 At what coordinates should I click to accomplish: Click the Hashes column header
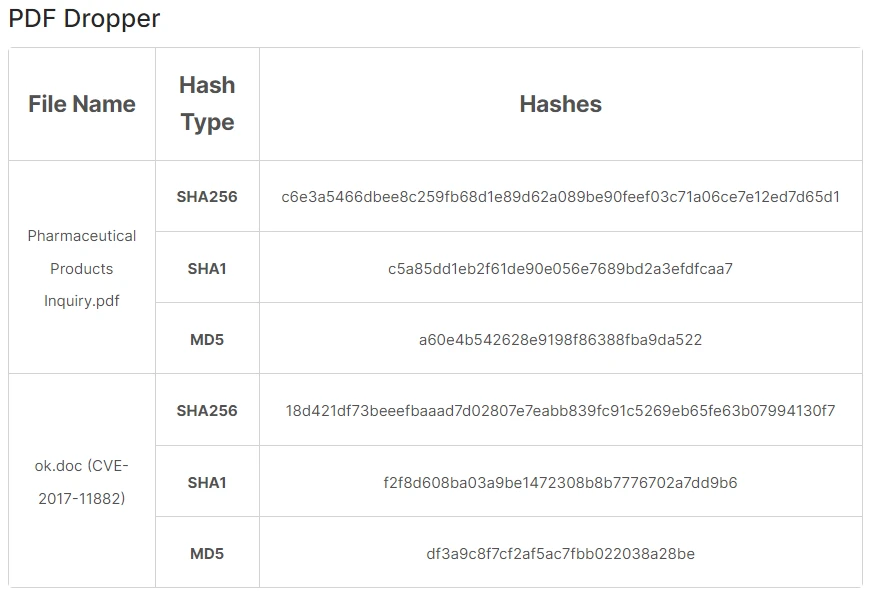point(560,104)
